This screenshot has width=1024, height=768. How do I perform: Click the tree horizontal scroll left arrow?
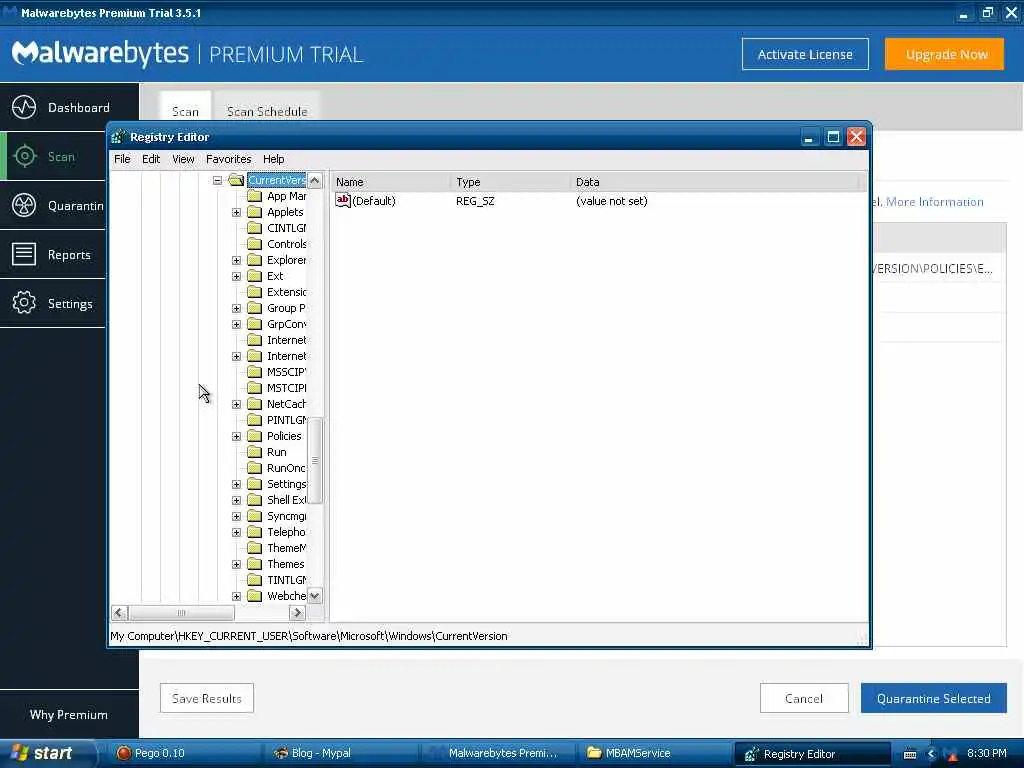119,613
